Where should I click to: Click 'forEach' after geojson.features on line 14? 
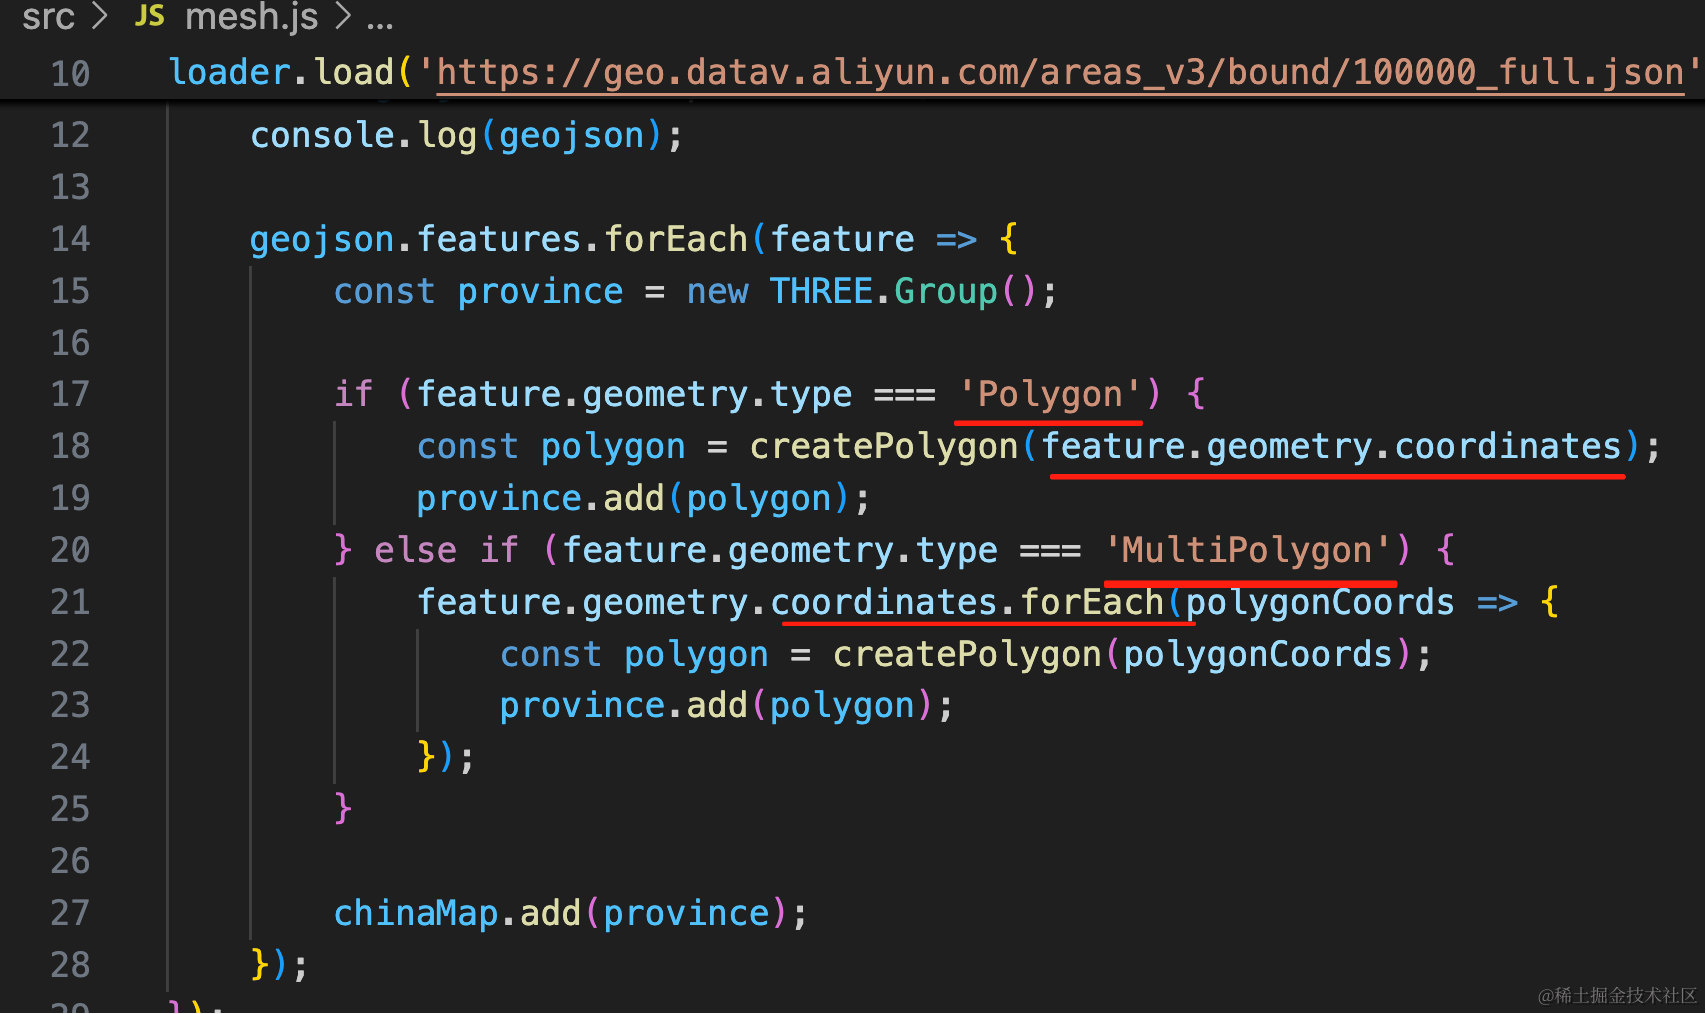click(x=676, y=239)
